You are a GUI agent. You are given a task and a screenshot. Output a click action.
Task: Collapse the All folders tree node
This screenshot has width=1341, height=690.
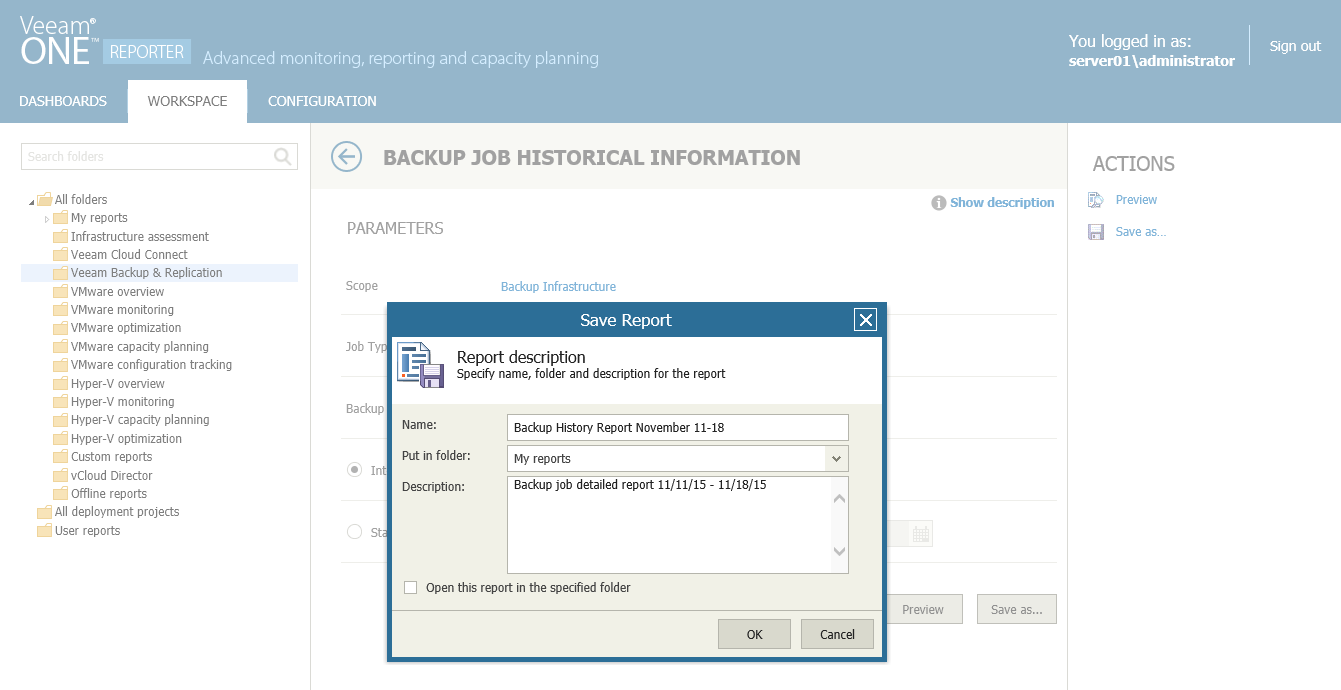coord(31,202)
